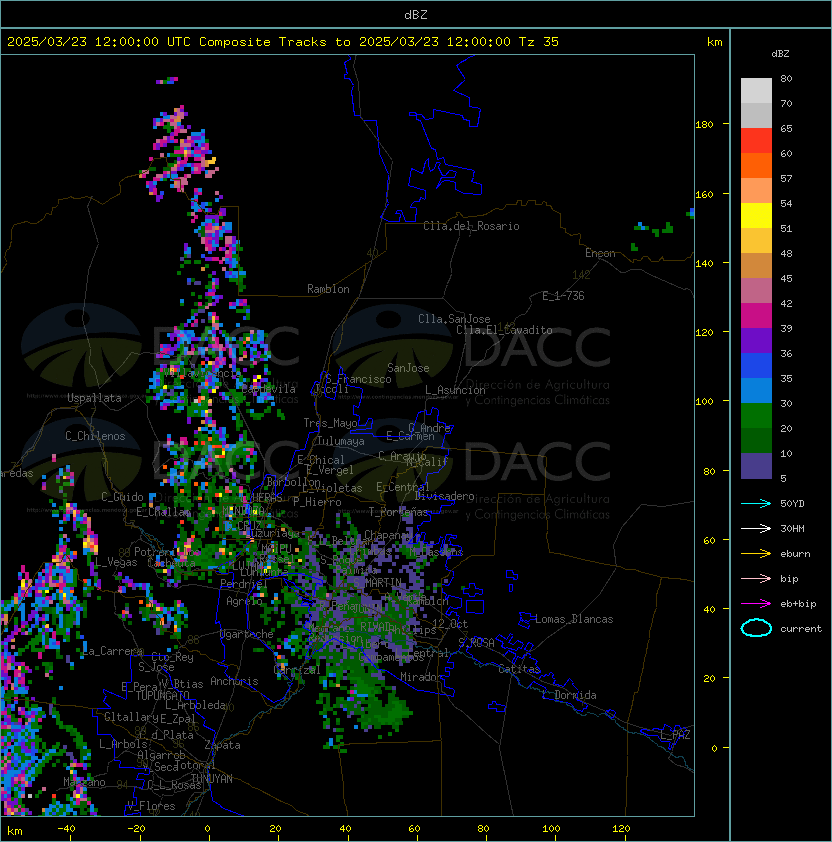Click the 'dBZ' heading above the color scale

[x=780, y=54]
